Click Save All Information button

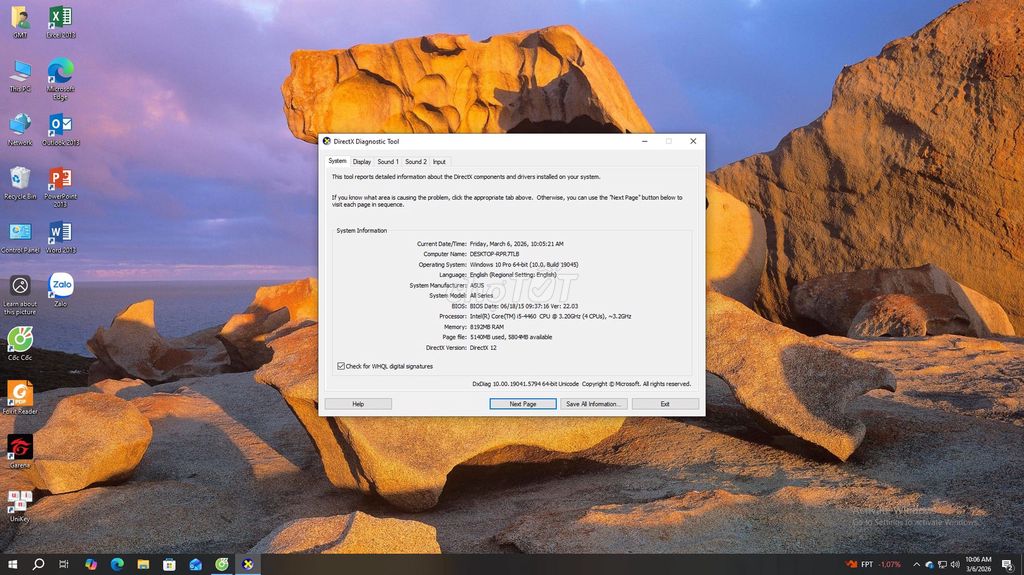tap(594, 404)
